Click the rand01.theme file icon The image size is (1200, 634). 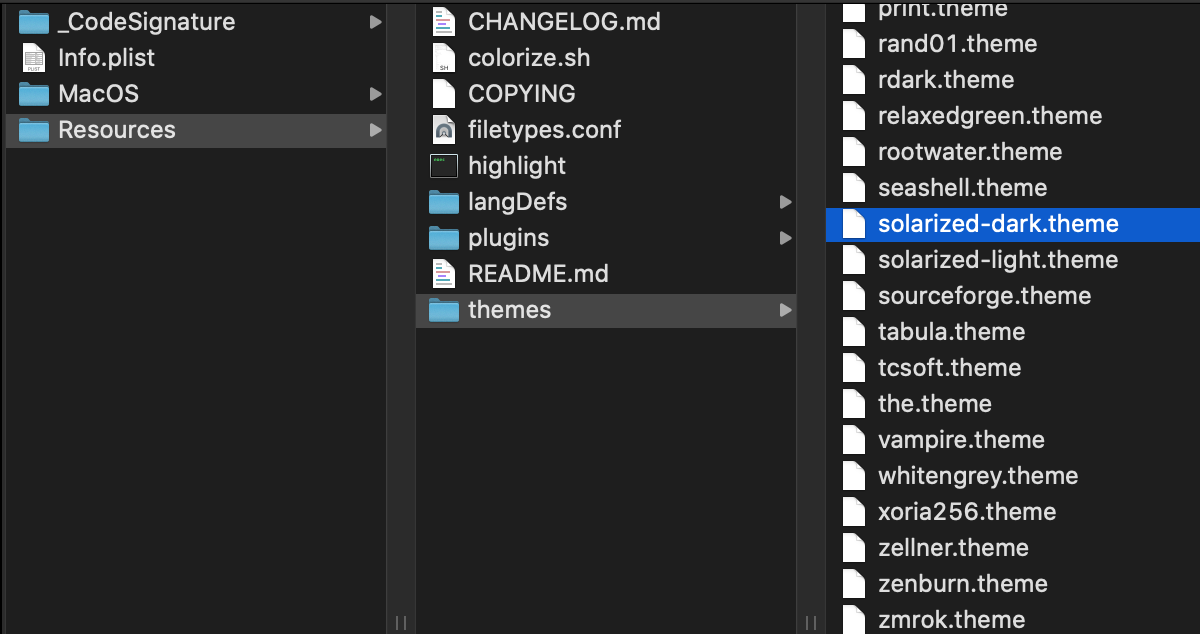pos(853,44)
